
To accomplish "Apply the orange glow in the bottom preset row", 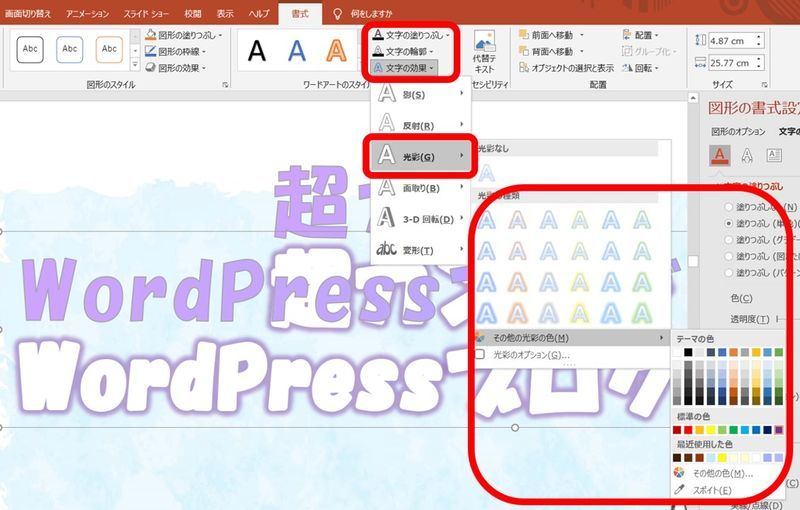I will click(517, 313).
